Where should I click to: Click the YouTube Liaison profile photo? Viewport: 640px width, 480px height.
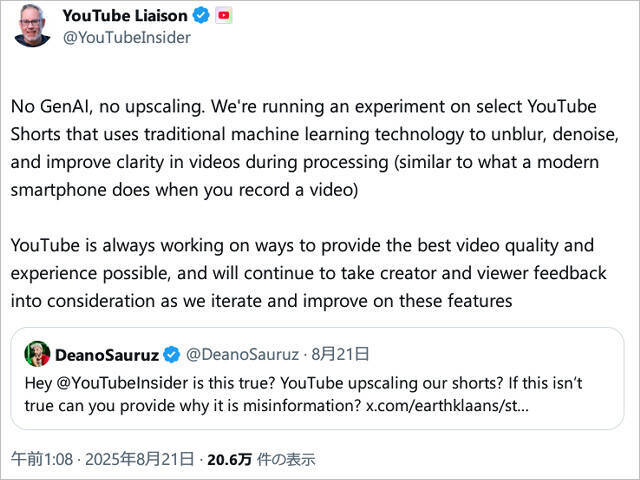coord(32,25)
